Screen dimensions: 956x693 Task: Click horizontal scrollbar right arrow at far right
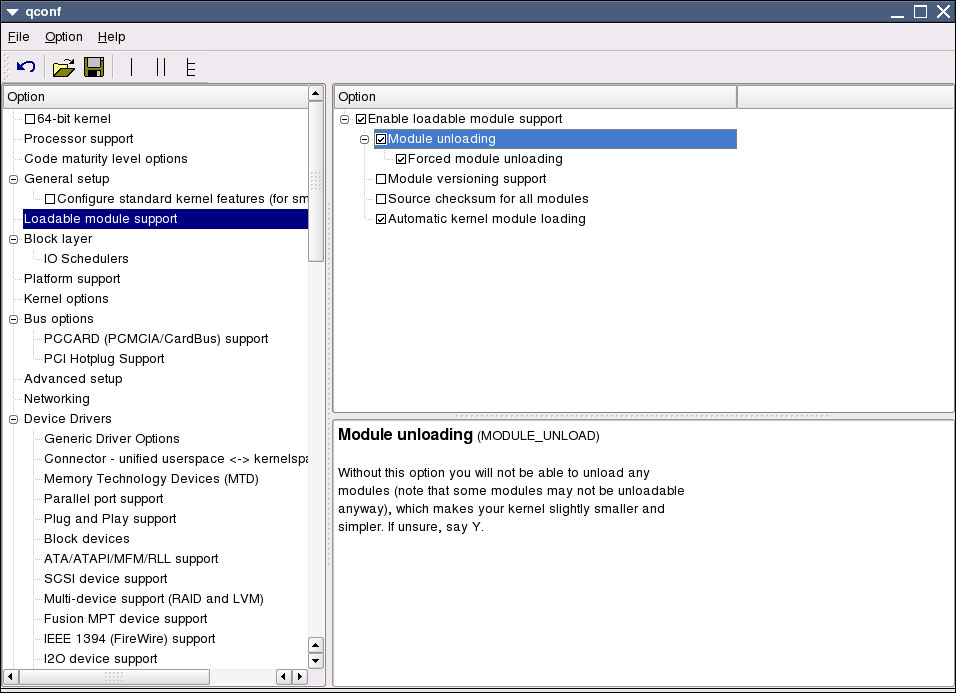pos(300,677)
